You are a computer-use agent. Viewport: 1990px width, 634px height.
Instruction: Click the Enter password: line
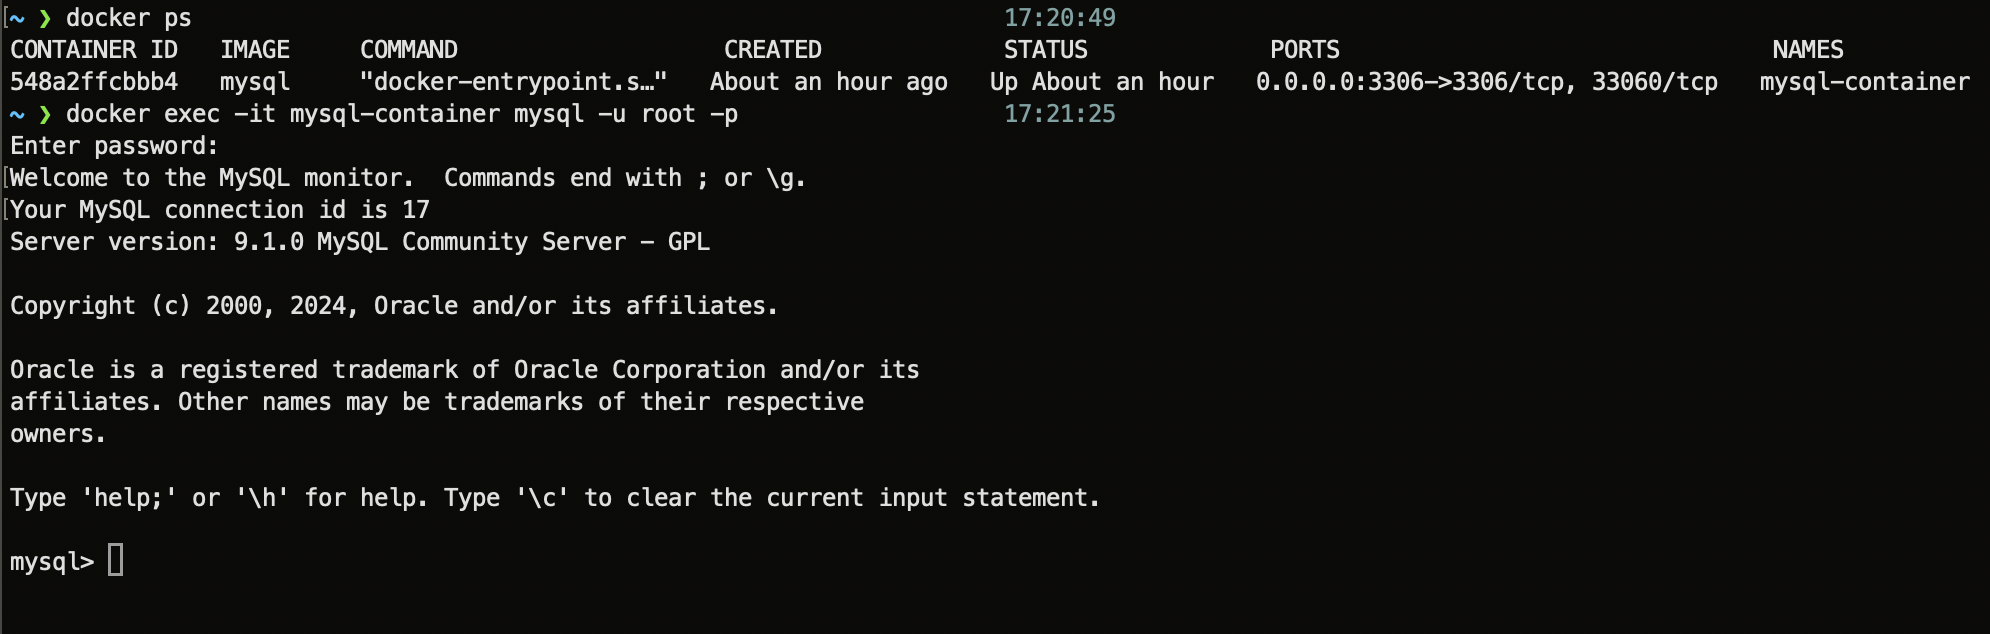pos(114,146)
